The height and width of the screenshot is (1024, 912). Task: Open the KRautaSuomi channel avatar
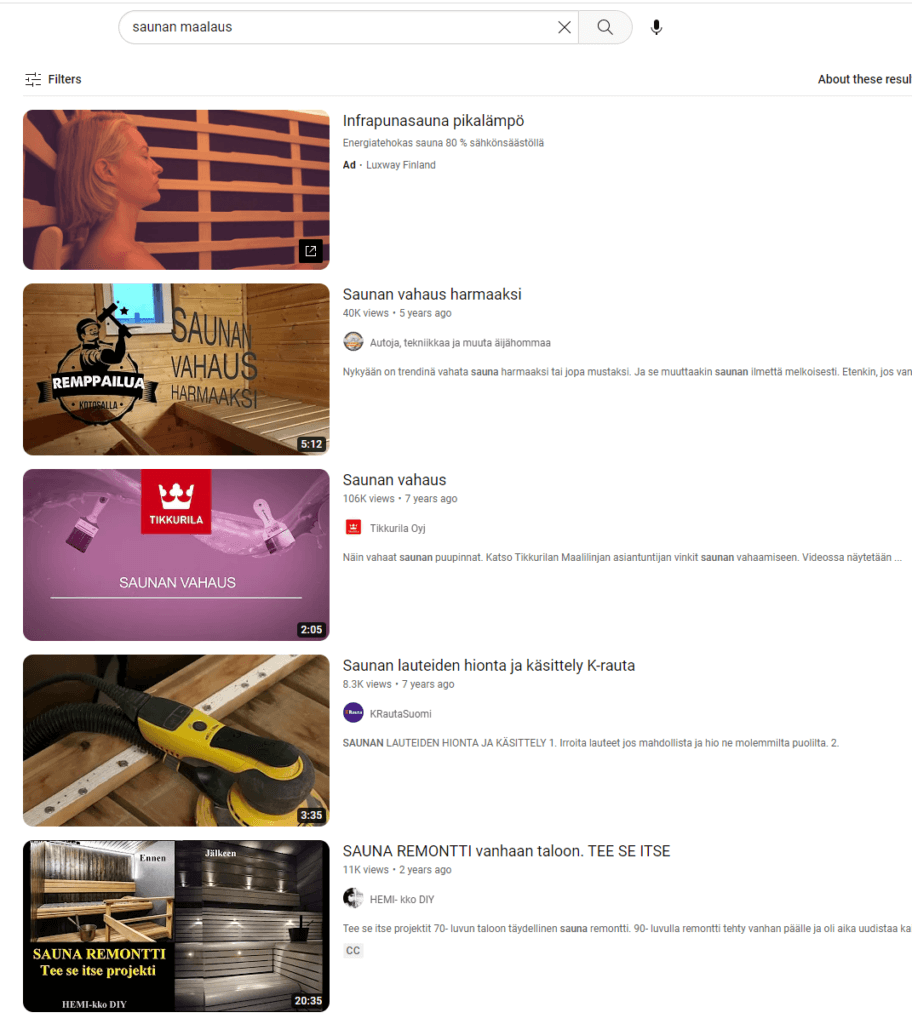[353, 713]
